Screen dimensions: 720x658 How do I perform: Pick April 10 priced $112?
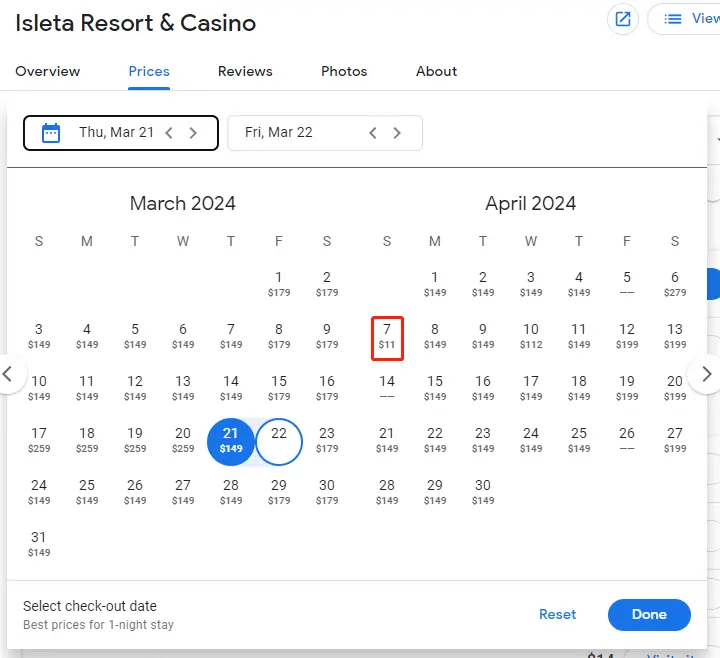pos(531,336)
